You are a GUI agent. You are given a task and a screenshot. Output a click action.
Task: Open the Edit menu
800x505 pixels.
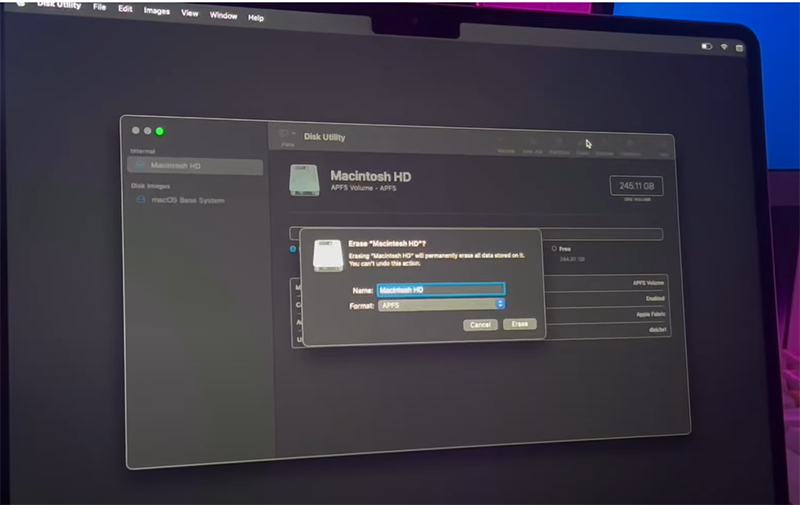(x=125, y=9)
